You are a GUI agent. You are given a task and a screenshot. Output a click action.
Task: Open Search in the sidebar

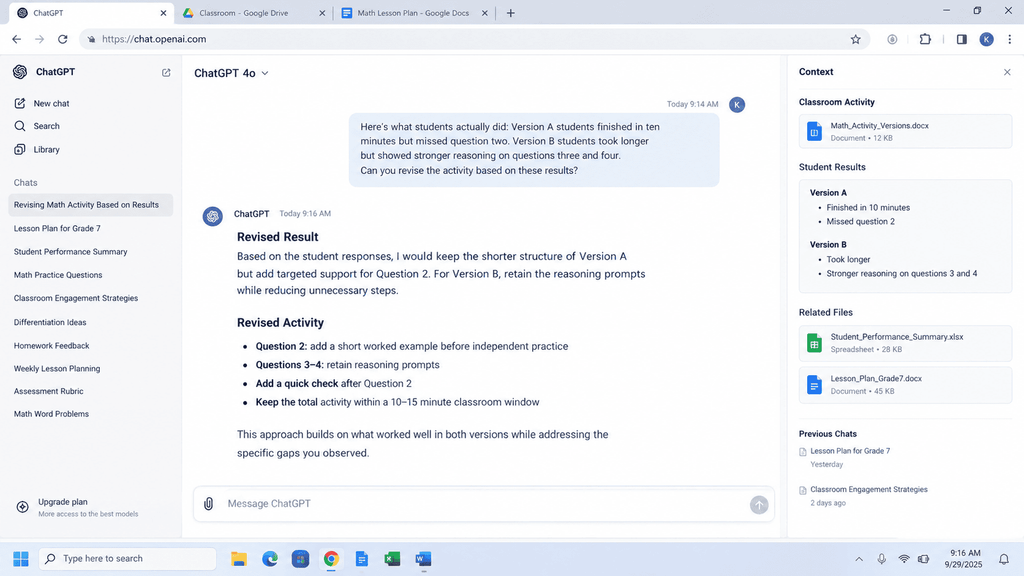coord(37,126)
